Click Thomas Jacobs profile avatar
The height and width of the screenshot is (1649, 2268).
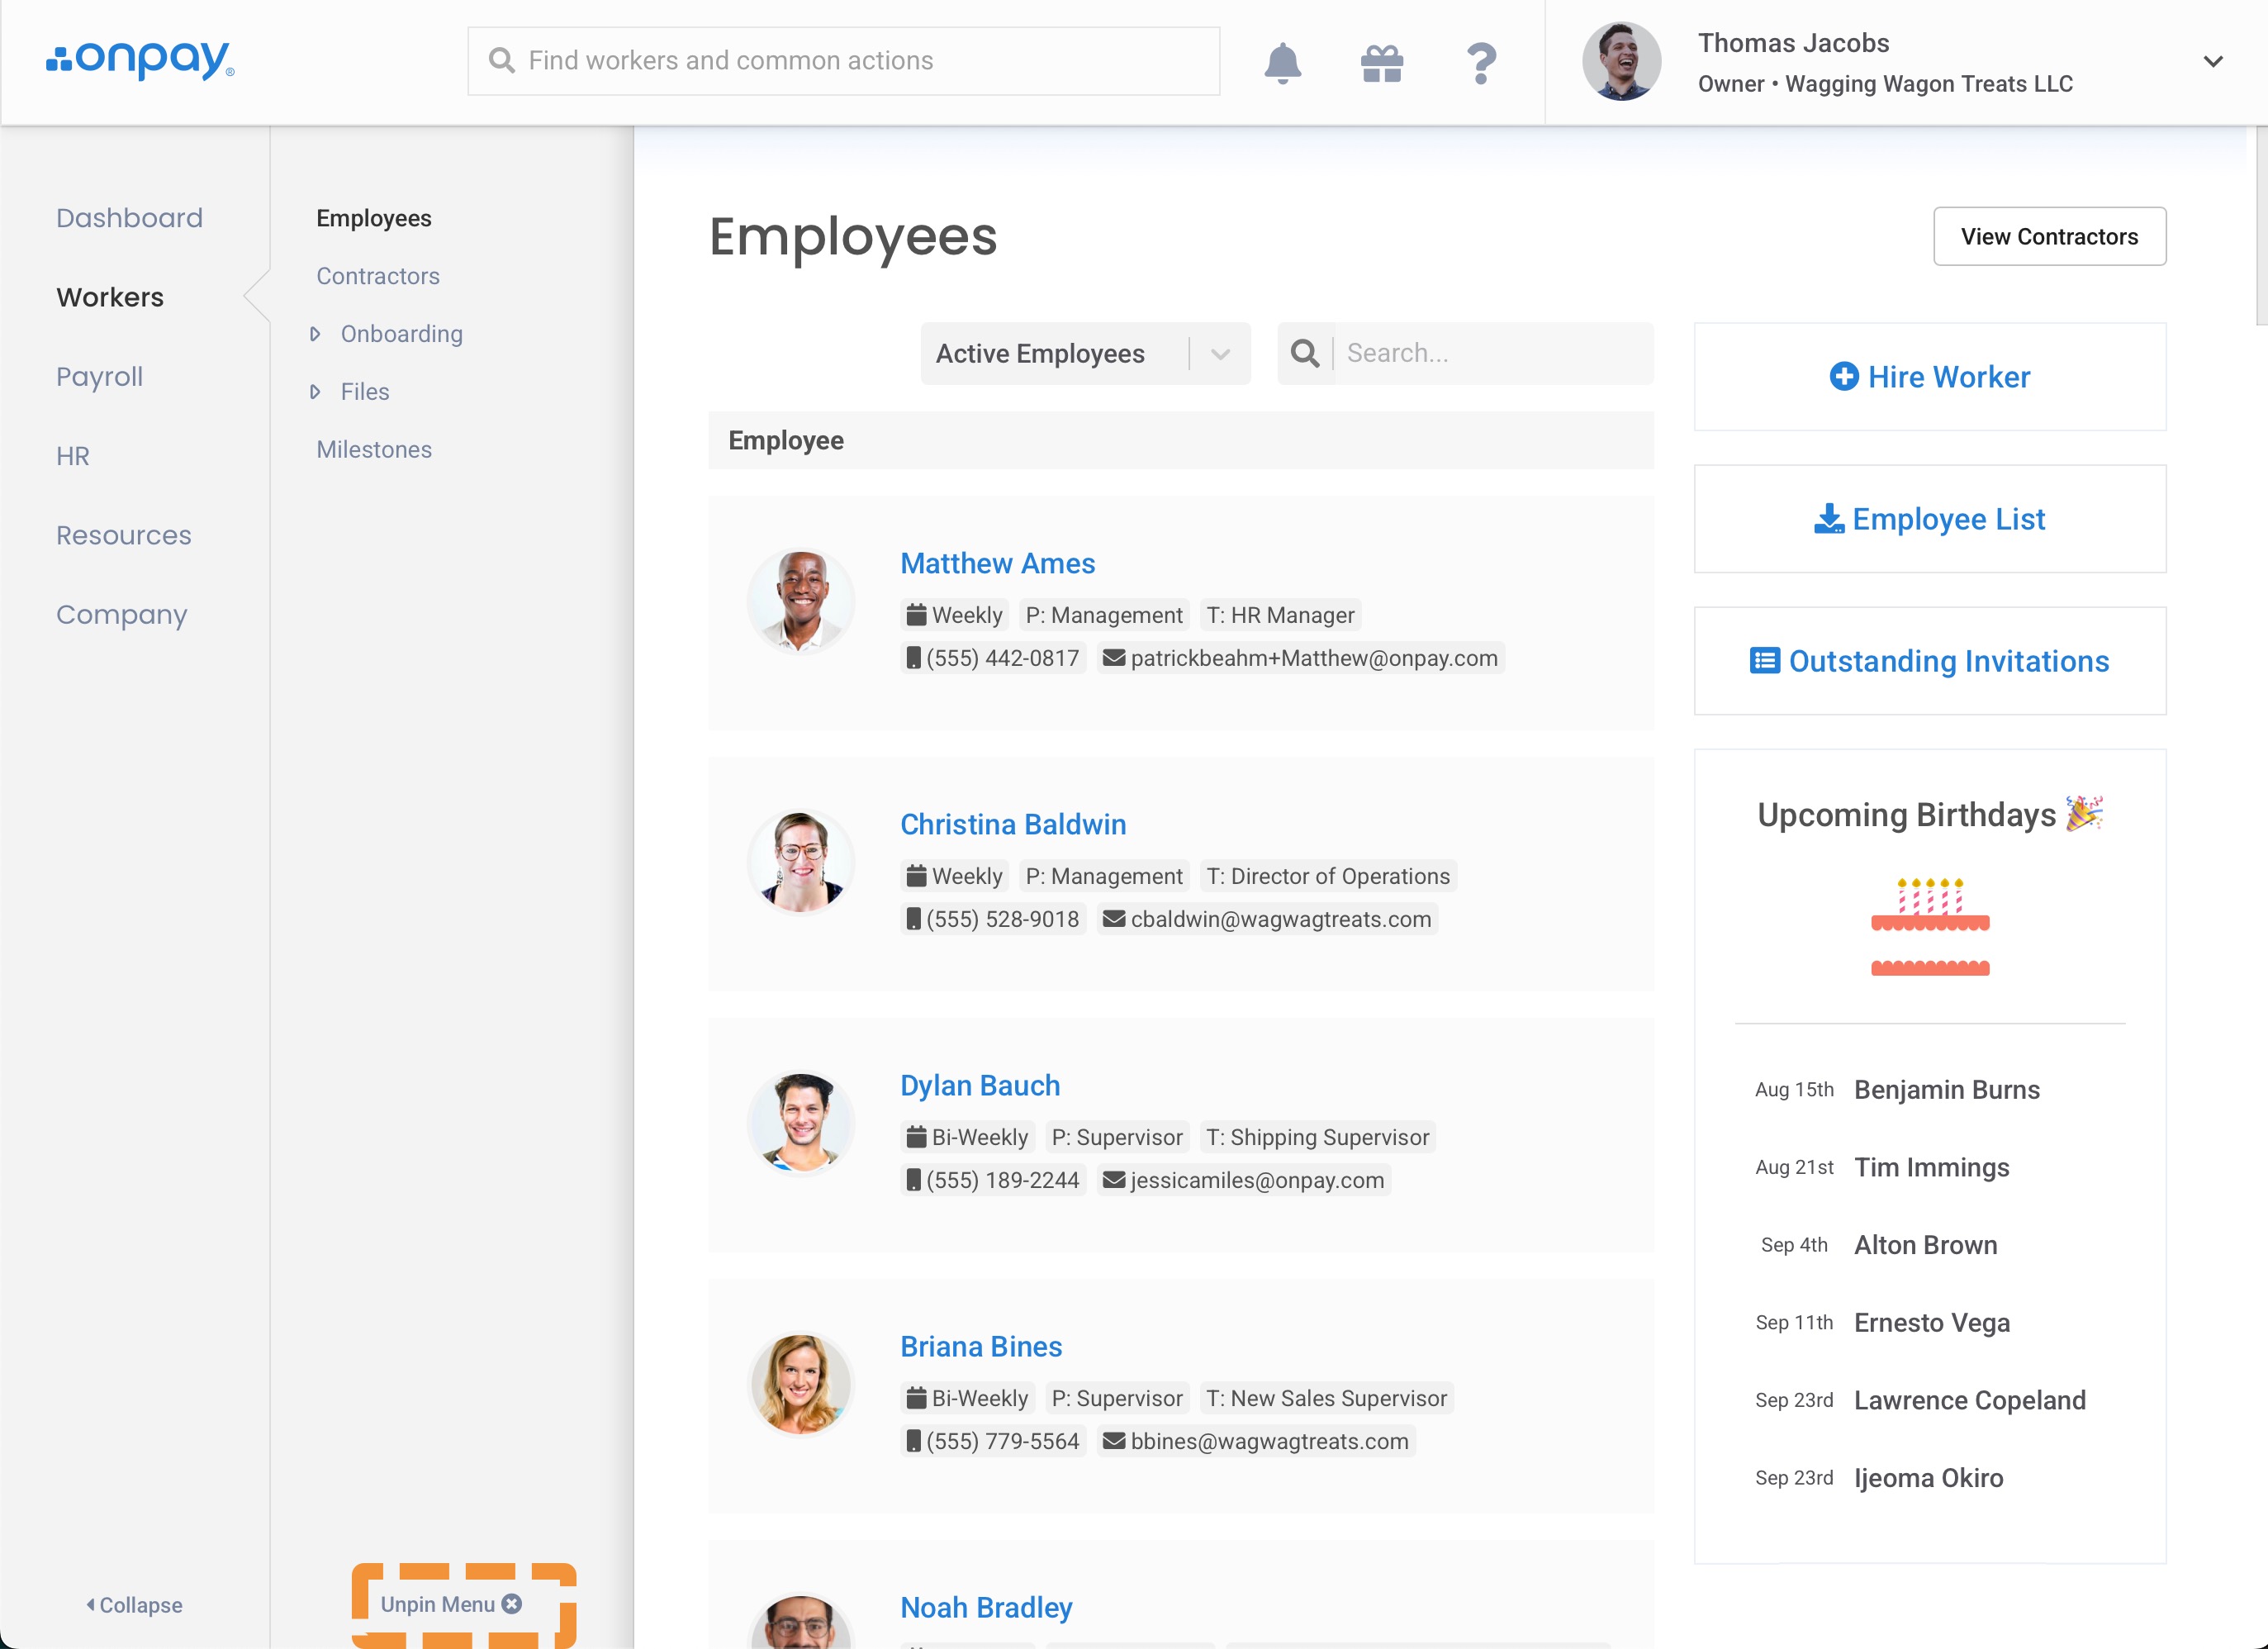(x=1621, y=62)
